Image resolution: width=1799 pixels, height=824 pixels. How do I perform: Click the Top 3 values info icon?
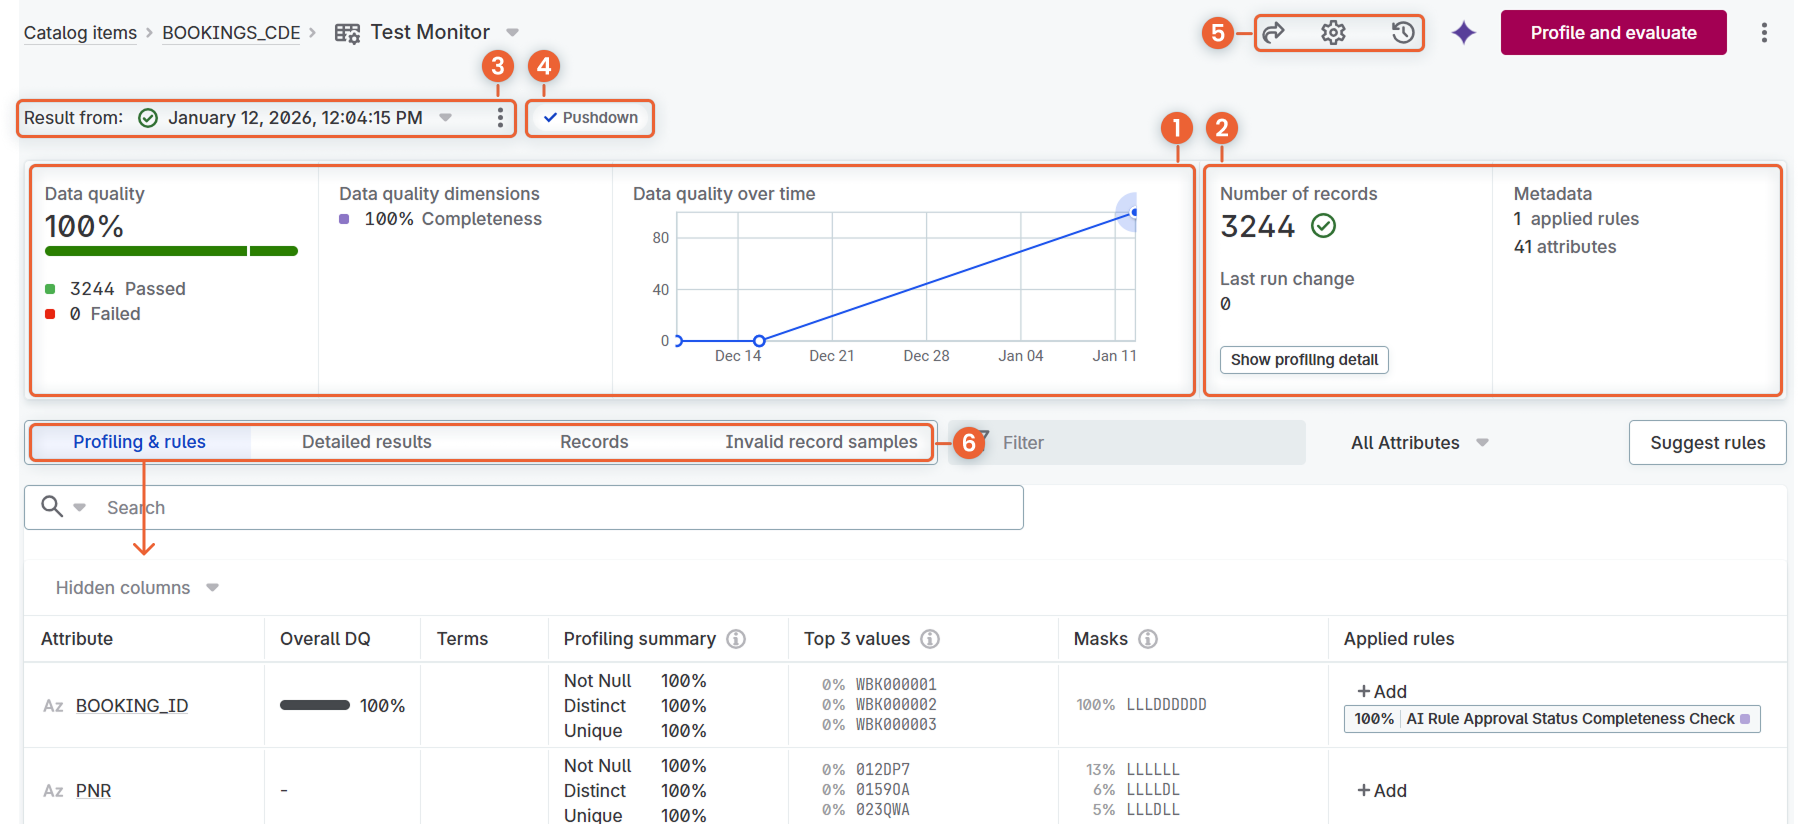(930, 639)
